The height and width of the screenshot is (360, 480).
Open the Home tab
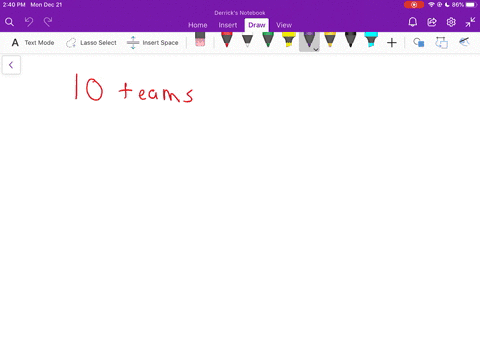(x=198, y=25)
